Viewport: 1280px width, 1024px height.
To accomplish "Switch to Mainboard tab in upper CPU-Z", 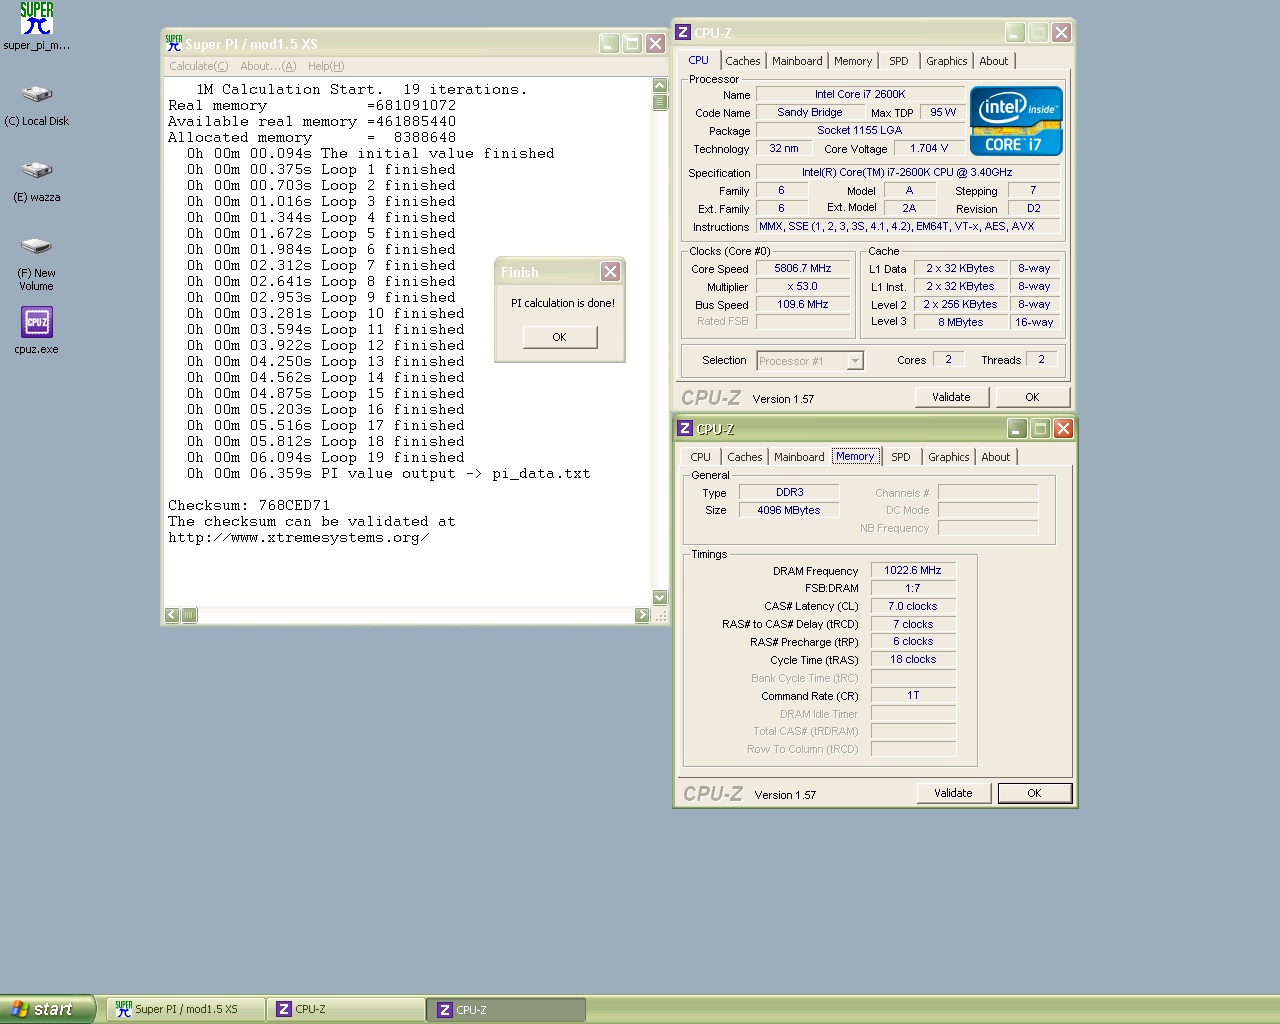I will [x=797, y=61].
